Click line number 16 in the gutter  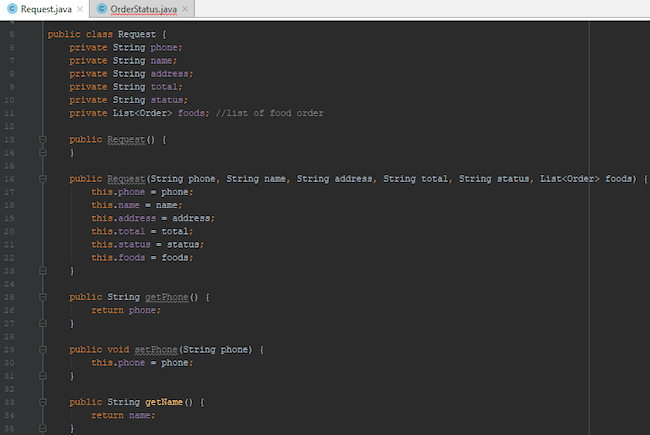[9, 179]
